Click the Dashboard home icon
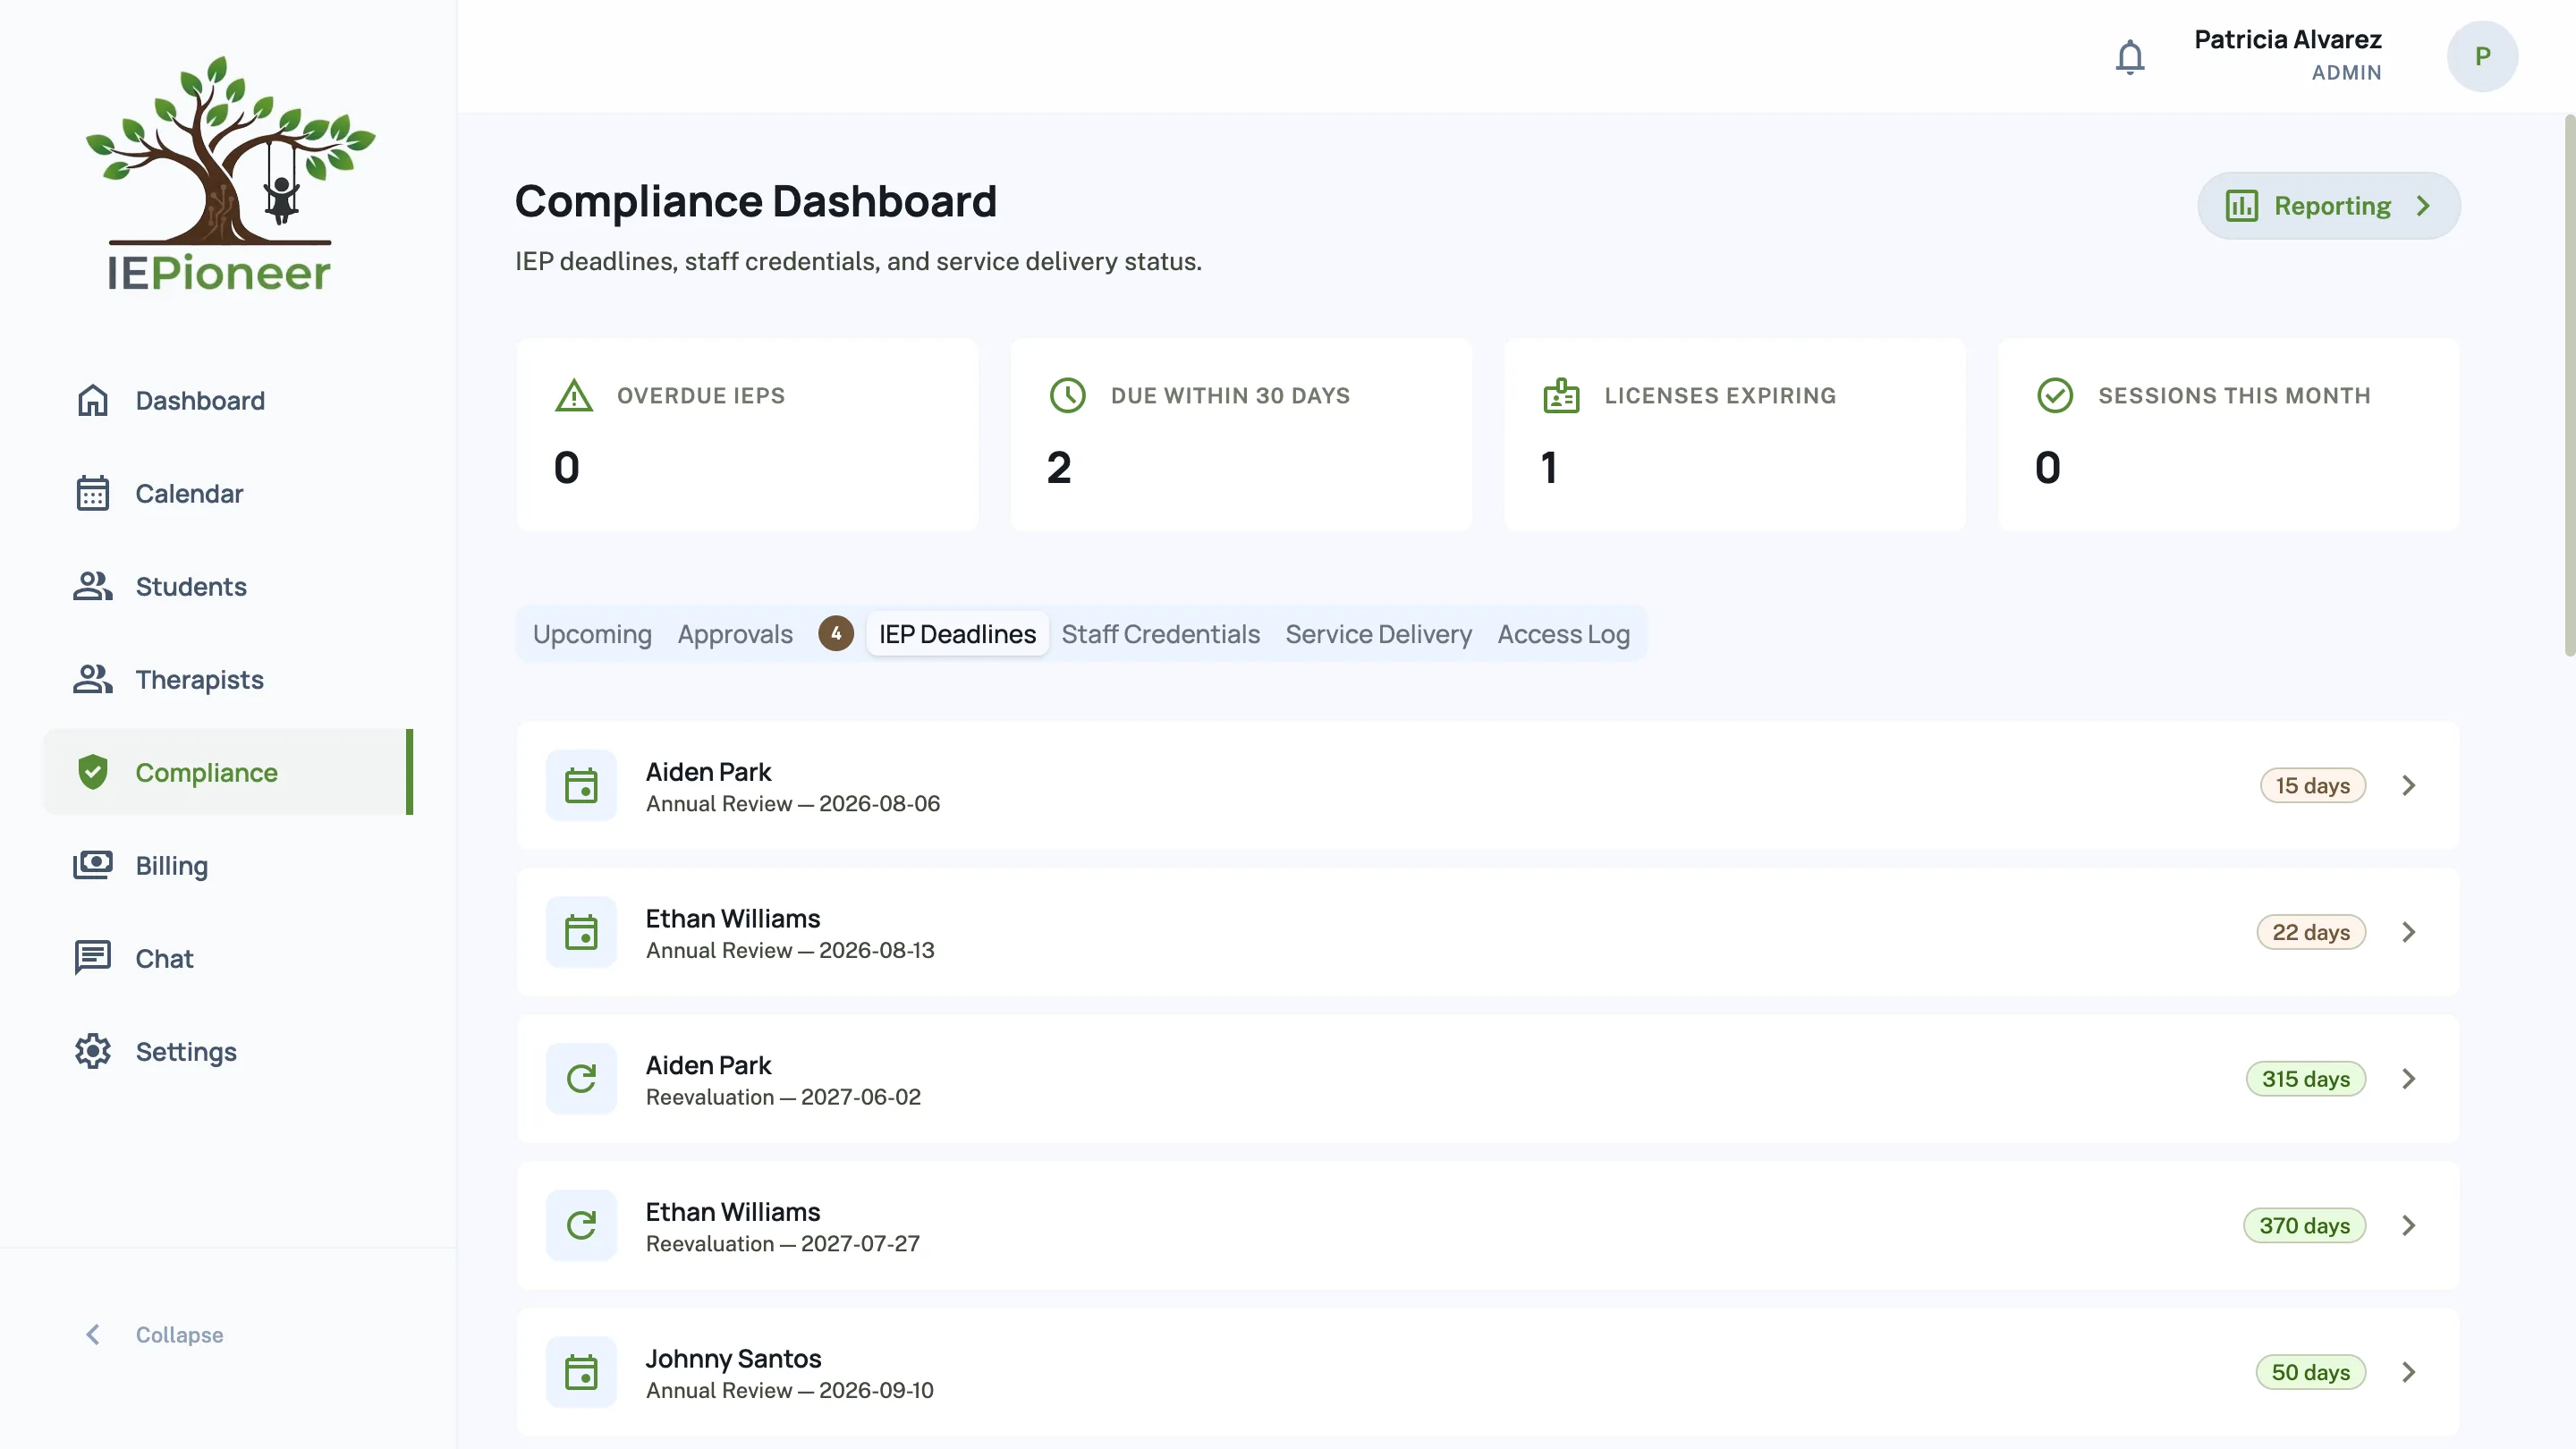The image size is (2576, 1449). coord(93,400)
